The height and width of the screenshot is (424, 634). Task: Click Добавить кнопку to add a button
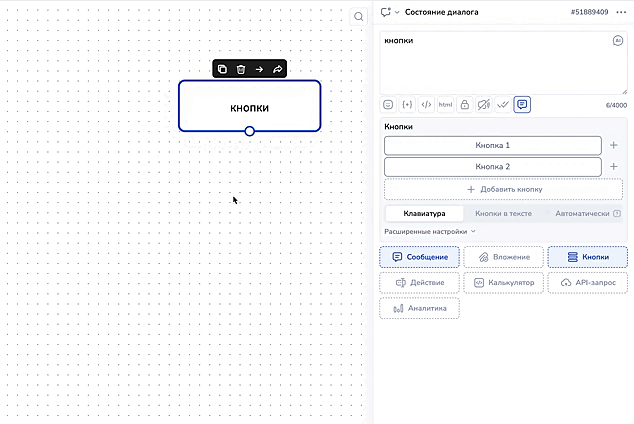coord(504,189)
